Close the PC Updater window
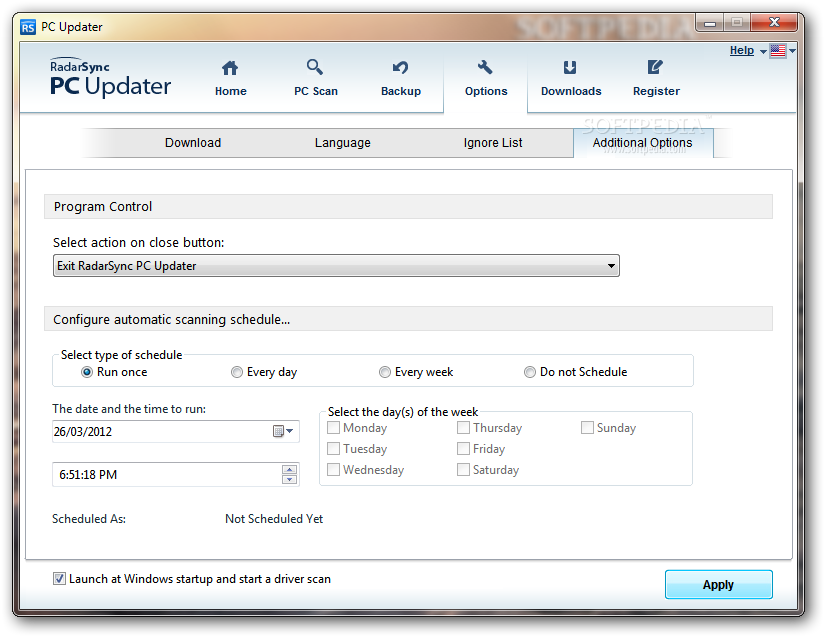The image size is (825, 637). pyautogui.click(x=774, y=22)
